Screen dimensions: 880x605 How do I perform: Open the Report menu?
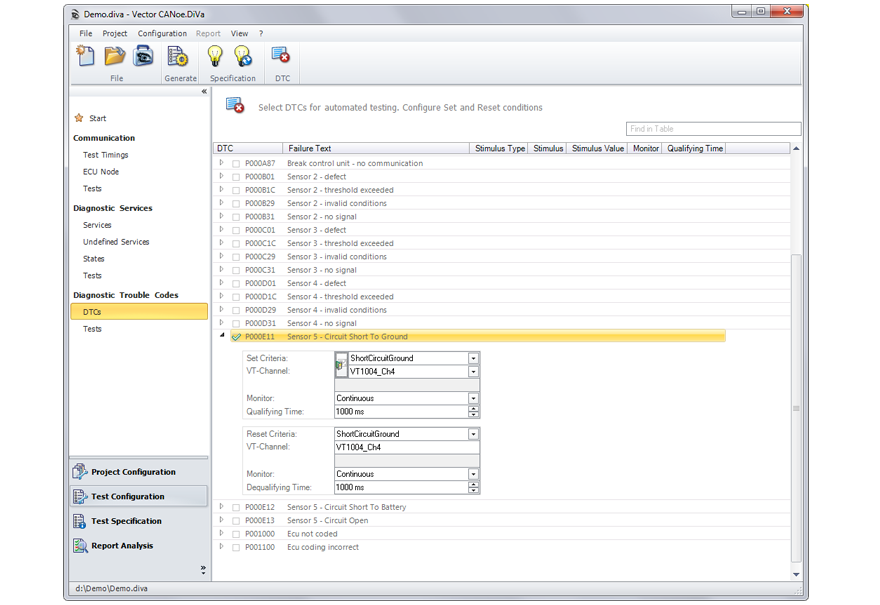tap(208, 34)
